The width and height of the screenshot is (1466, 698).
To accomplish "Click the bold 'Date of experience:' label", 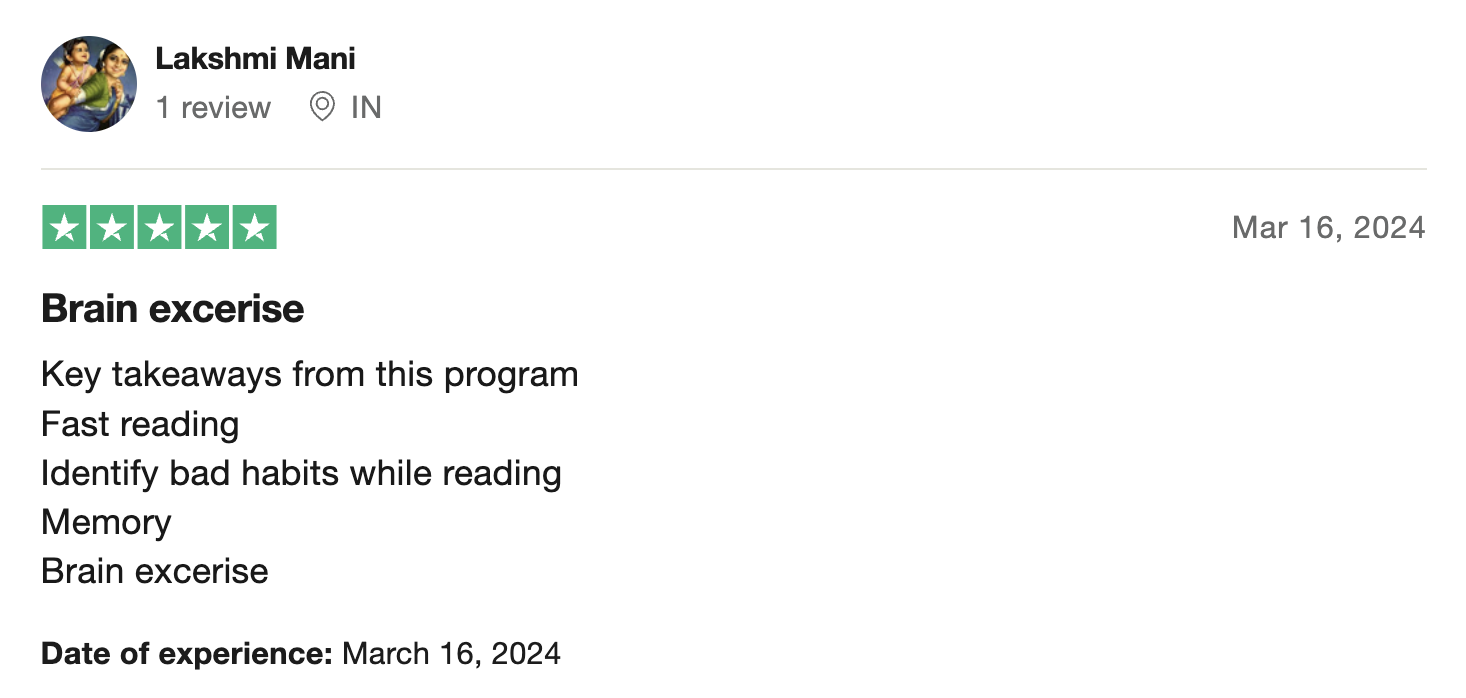I will [187, 654].
